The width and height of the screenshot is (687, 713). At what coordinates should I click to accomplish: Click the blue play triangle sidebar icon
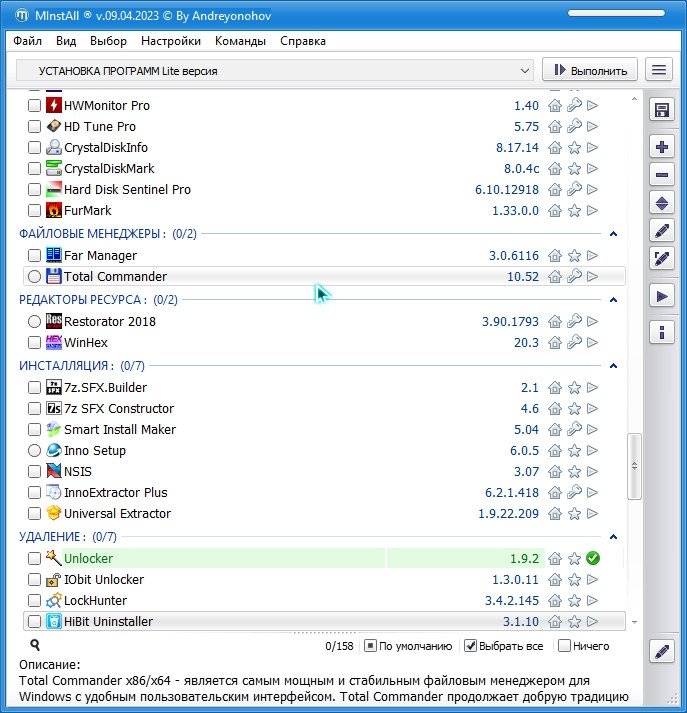pos(662,296)
